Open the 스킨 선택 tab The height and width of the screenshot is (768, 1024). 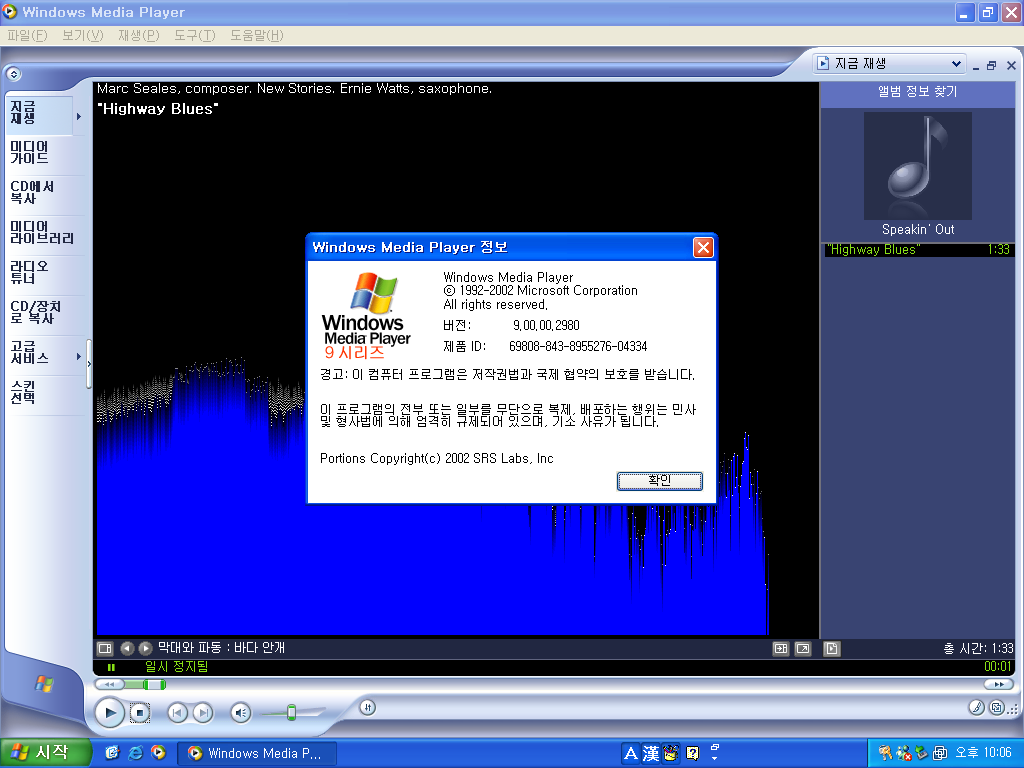[46, 393]
